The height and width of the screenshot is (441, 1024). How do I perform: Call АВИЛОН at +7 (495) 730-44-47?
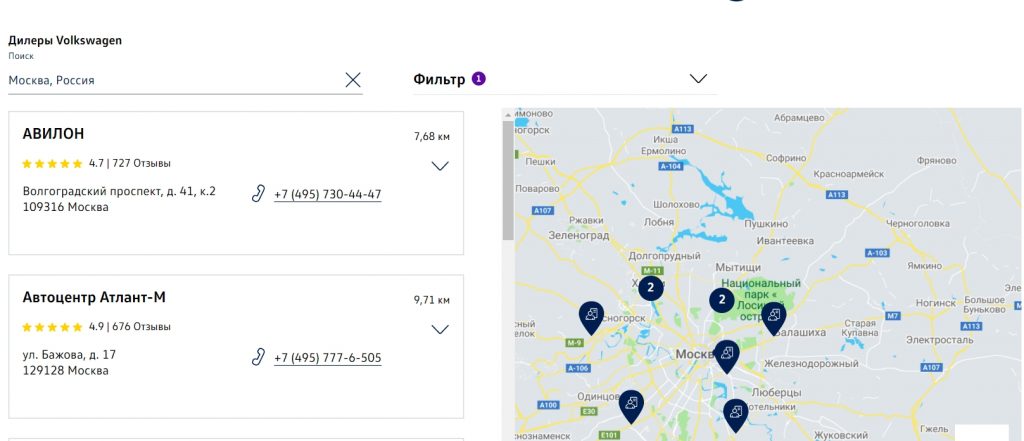(x=328, y=195)
